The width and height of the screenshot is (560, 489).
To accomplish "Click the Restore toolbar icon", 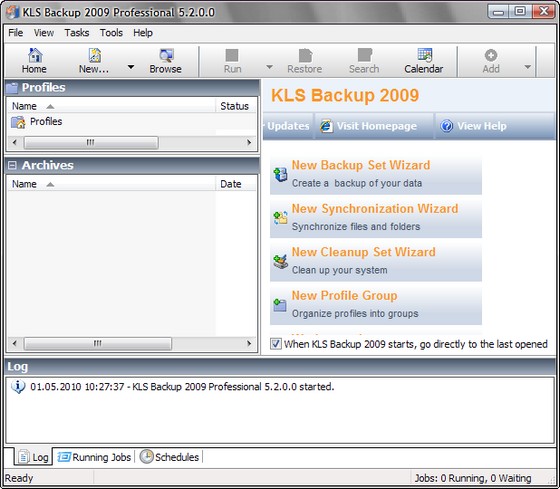I will (305, 55).
